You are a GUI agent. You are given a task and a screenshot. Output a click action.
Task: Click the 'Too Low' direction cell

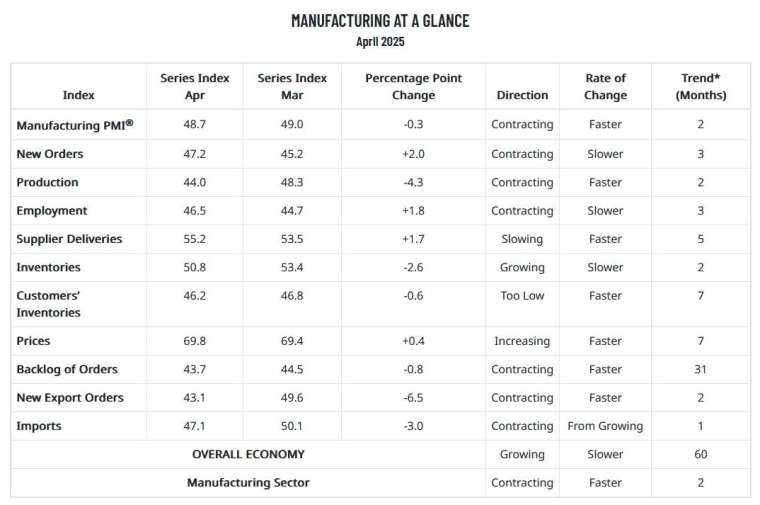tap(522, 296)
